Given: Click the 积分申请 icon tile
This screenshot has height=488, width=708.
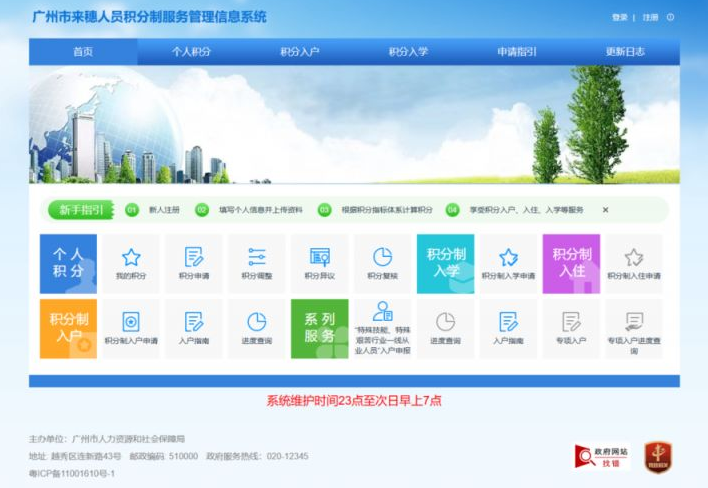Looking at the screenshot, I should pos(194,258).
